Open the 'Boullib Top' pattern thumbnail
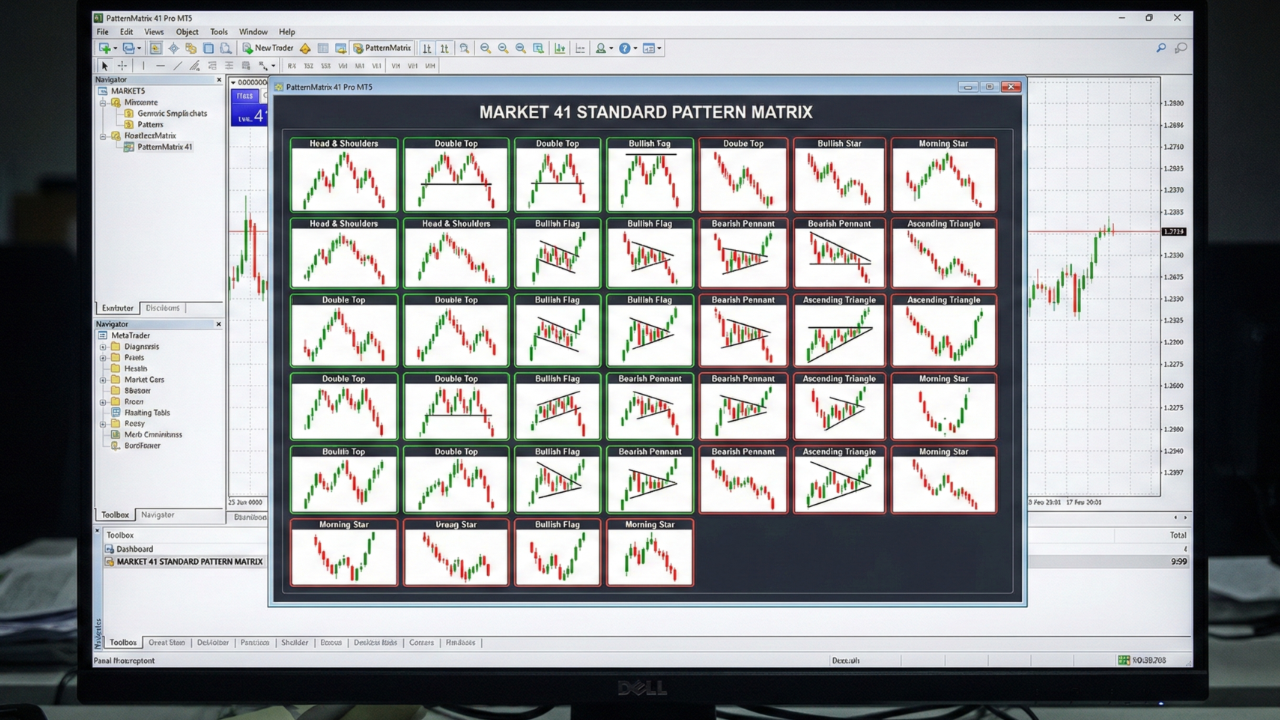Image resolution: width=1280 pixels, height=720 pixels. click(x=344, y=479)
